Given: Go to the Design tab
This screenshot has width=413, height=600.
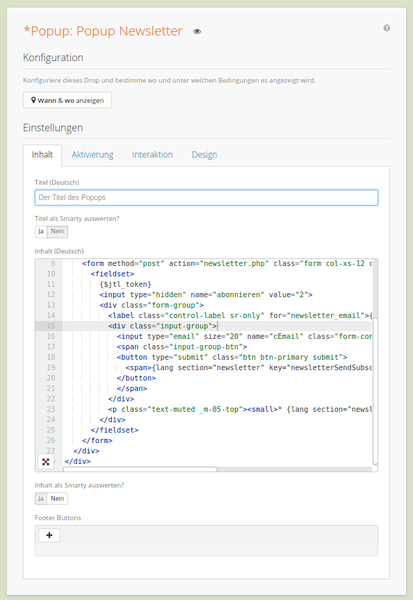Looking at the screenshot, I should (x=204, y=155).
